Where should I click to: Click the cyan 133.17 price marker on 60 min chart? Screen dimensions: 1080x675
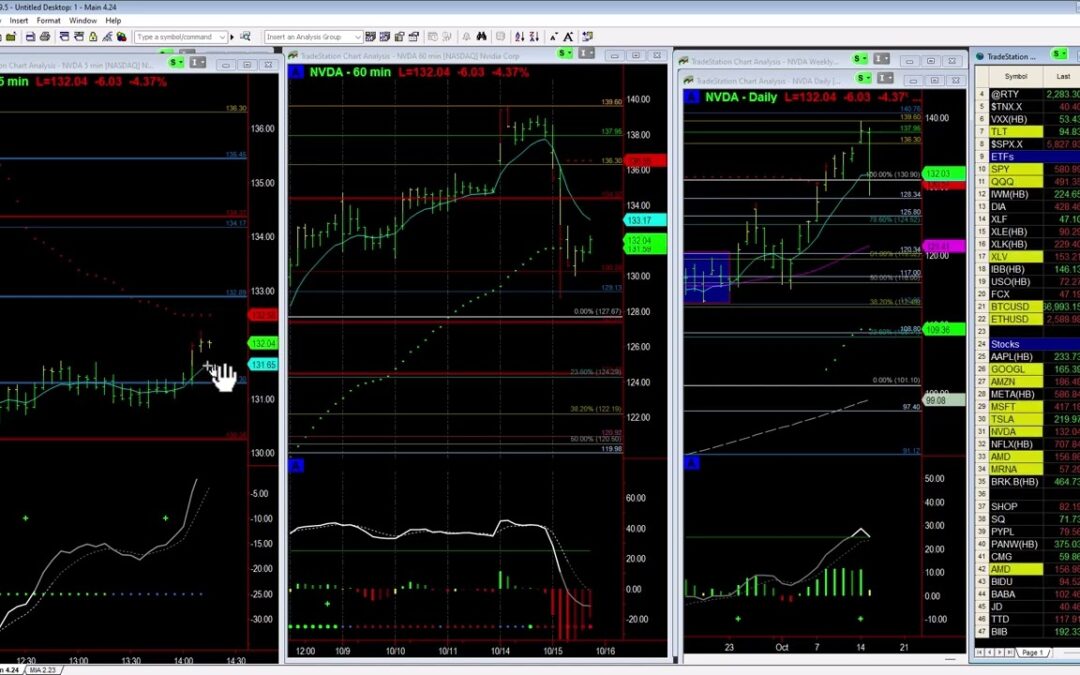point(645,220)
